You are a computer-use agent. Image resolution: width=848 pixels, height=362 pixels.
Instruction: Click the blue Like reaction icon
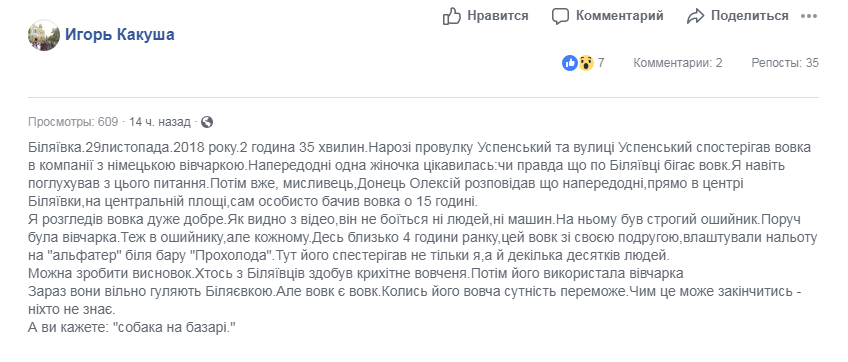coord(569,63)
